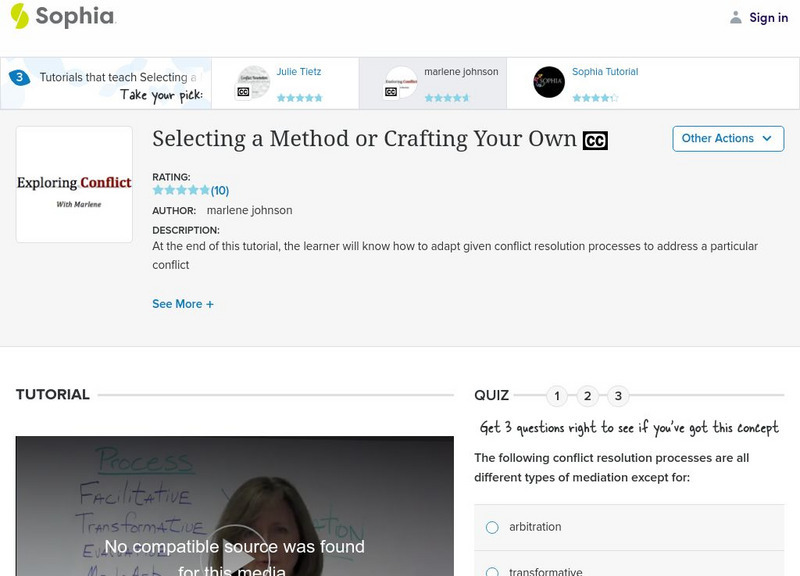Click the Sophia logo icon

19,16
